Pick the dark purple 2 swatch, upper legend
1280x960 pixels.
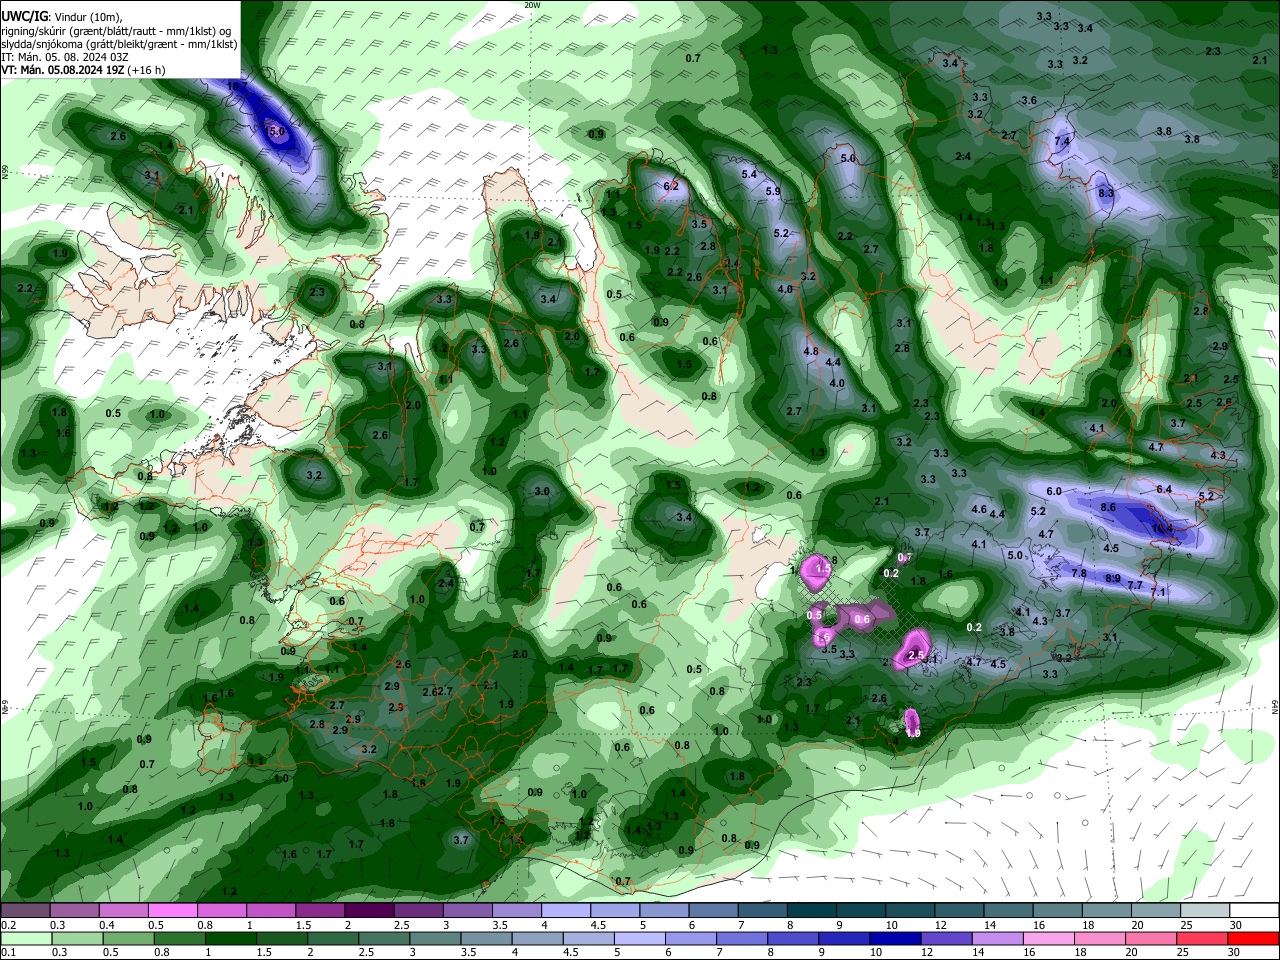click(369, 911)
